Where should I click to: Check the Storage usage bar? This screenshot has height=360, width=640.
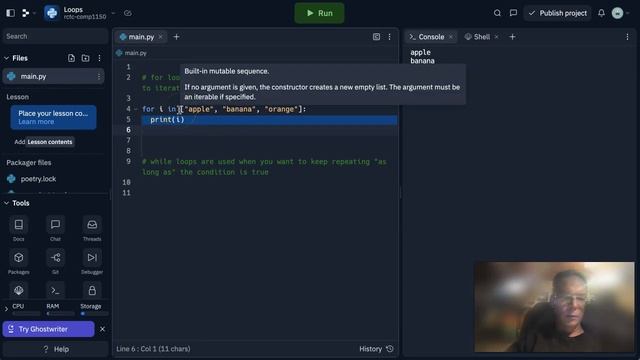coord(94,313)
